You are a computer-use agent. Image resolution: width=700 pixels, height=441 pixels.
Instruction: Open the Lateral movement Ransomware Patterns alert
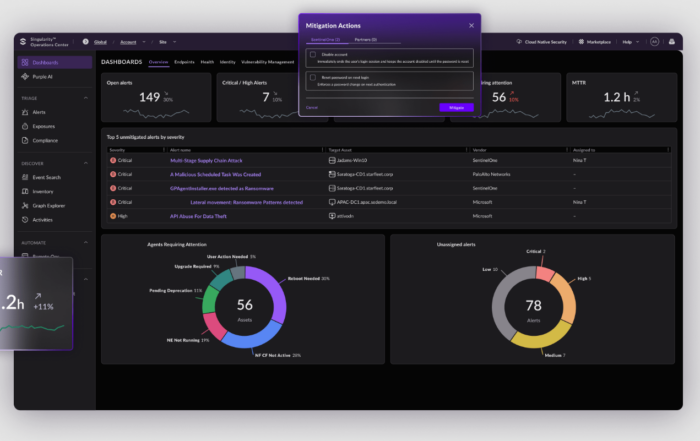coord(246,202)
